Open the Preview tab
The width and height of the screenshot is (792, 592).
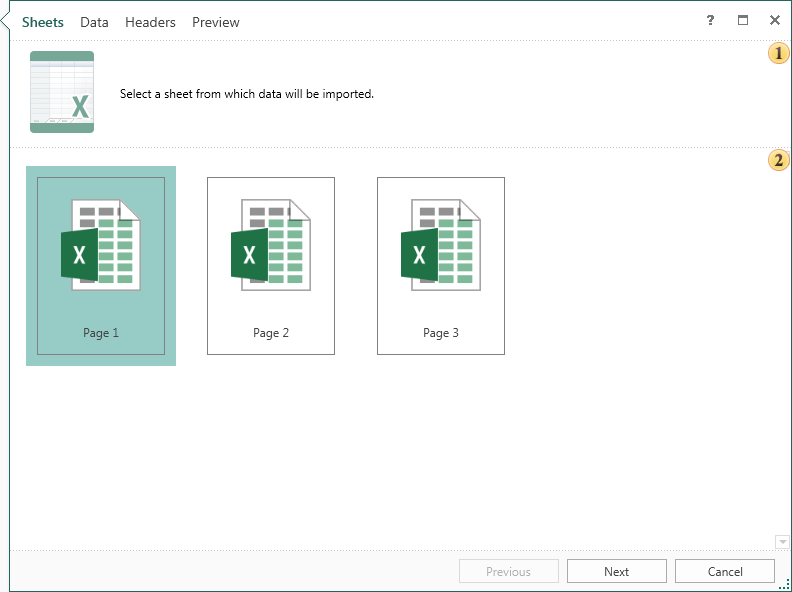216,22
